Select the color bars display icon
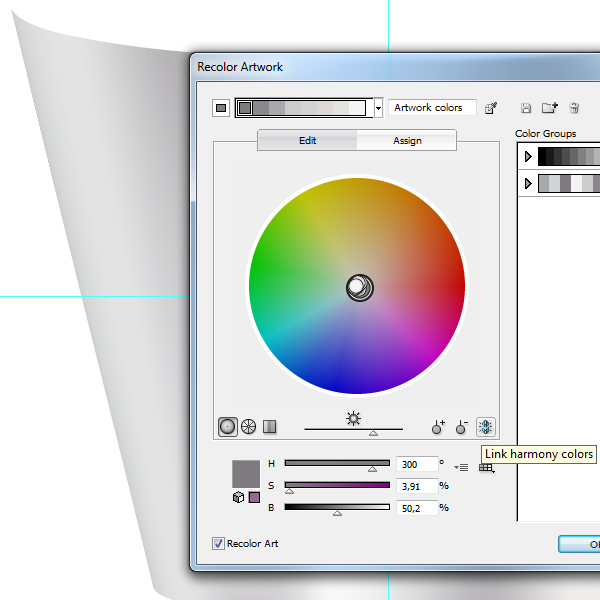 (270, 427)
